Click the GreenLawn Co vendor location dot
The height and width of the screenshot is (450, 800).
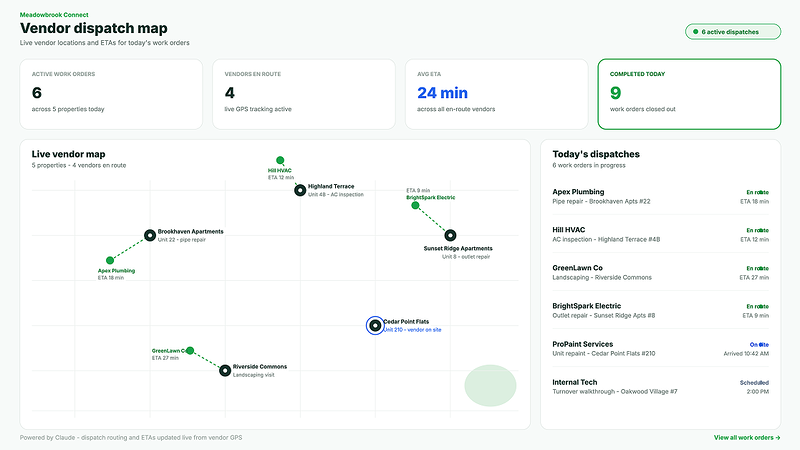pyautogui.click(x=190, y=351)
